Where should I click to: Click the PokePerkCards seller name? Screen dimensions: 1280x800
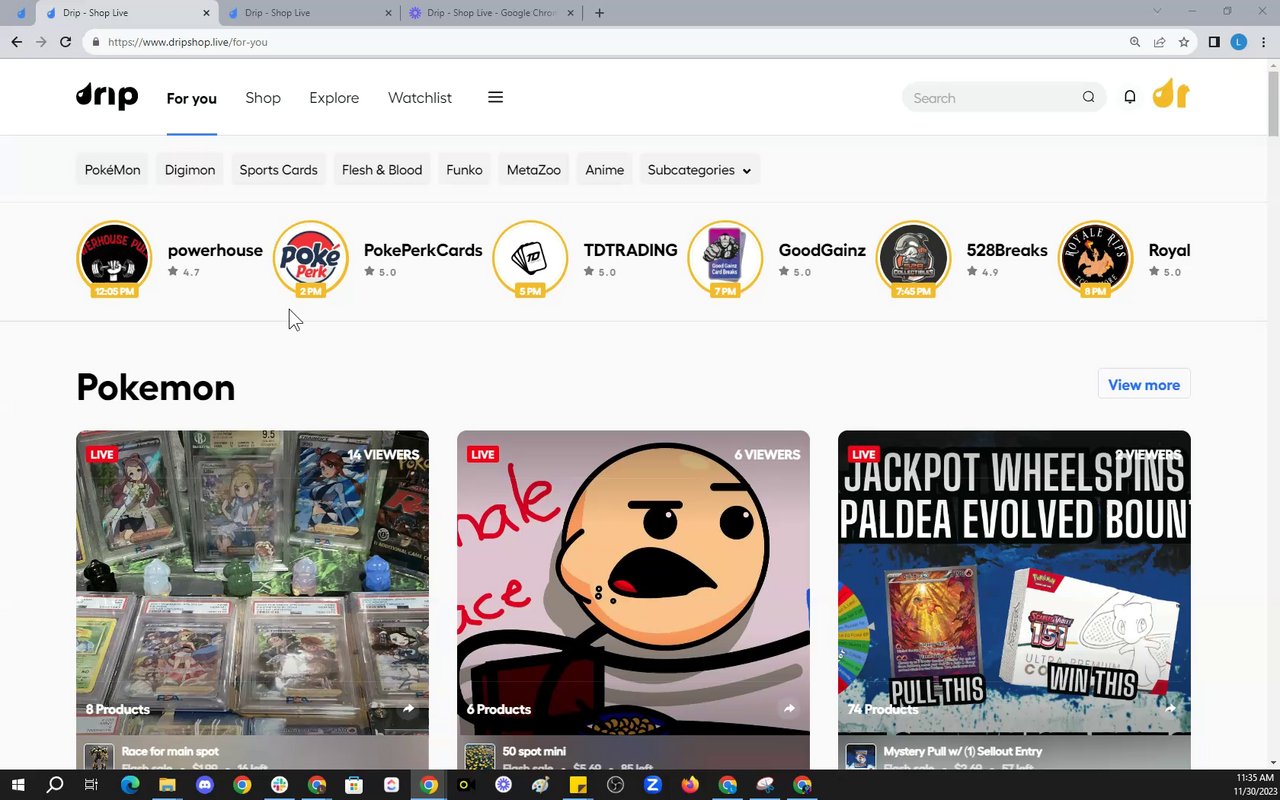coord(423,250)
